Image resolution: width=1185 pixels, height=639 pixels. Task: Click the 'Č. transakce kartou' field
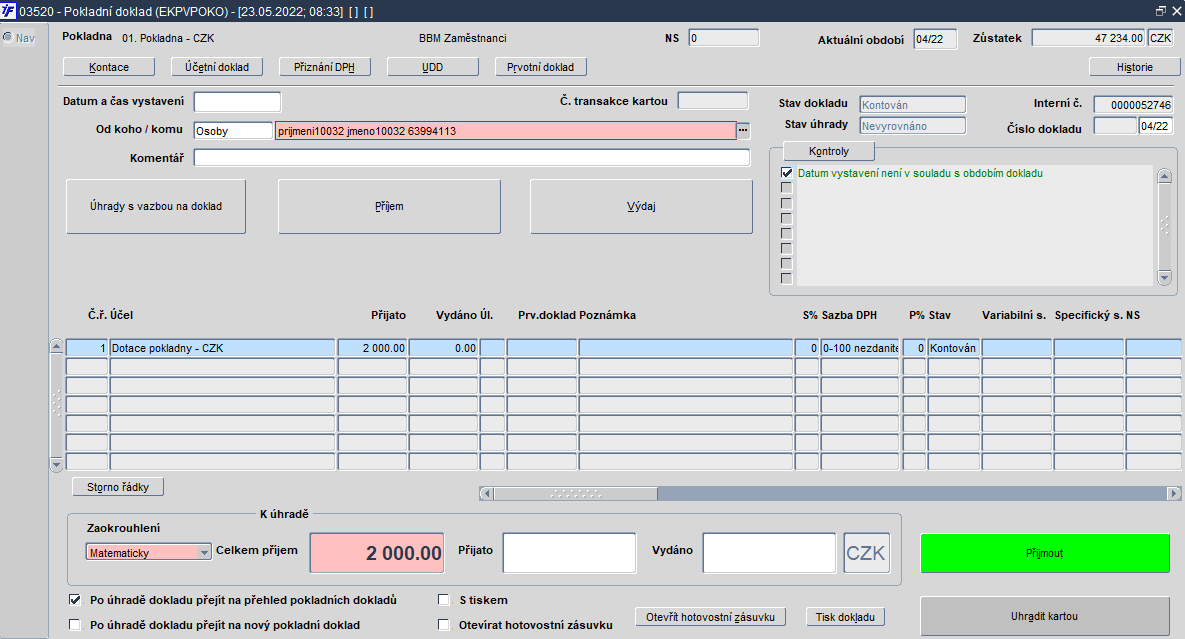713,100
